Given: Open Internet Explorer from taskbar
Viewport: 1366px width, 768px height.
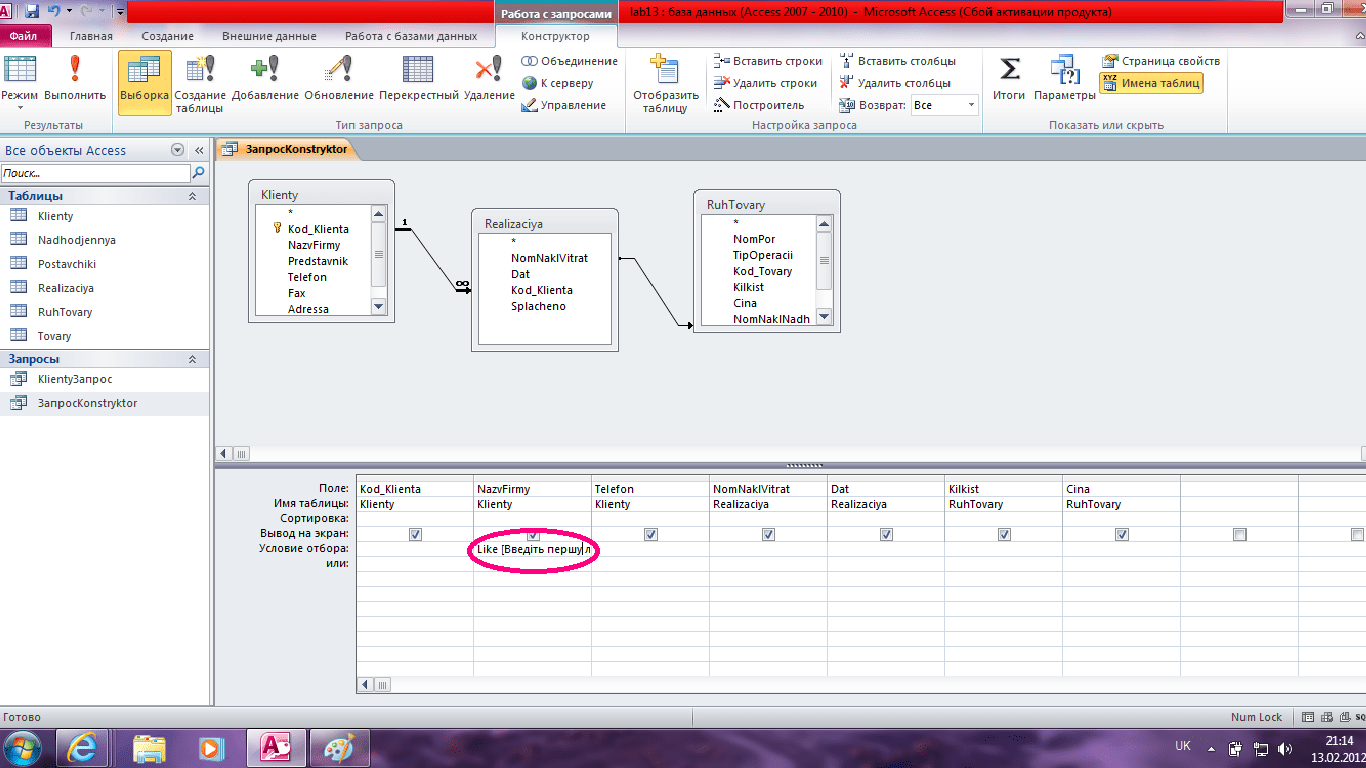Looking at the screenshot, I should pos(82,747).
